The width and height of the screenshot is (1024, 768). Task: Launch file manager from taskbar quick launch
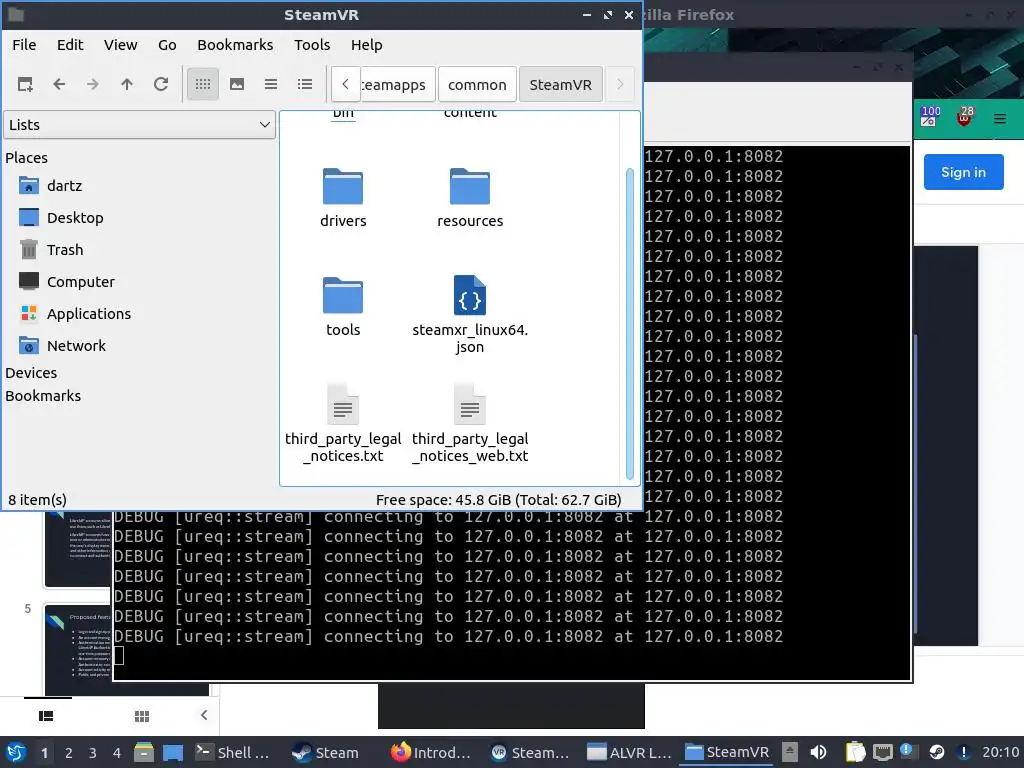(144, 752)
